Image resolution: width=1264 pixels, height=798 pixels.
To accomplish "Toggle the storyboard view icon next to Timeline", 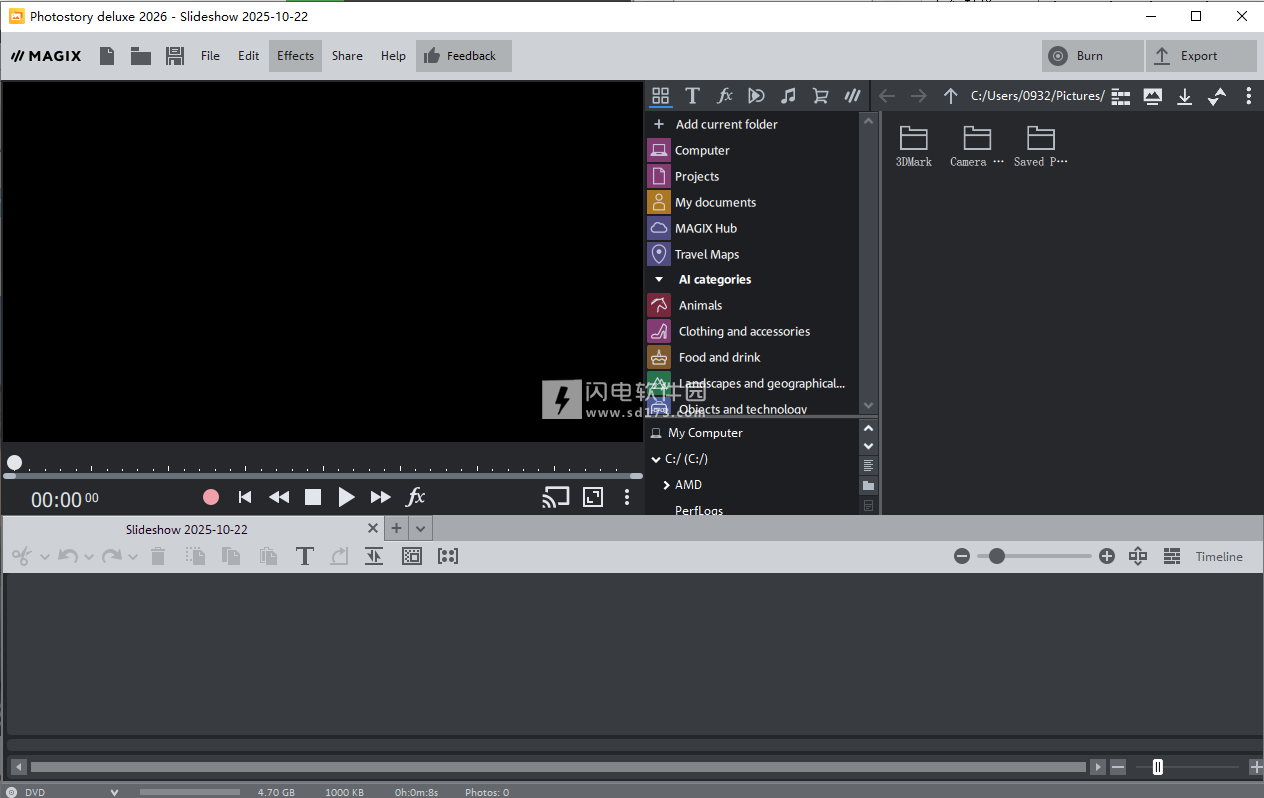I will pyautogui.click(x=1172, y=557).
